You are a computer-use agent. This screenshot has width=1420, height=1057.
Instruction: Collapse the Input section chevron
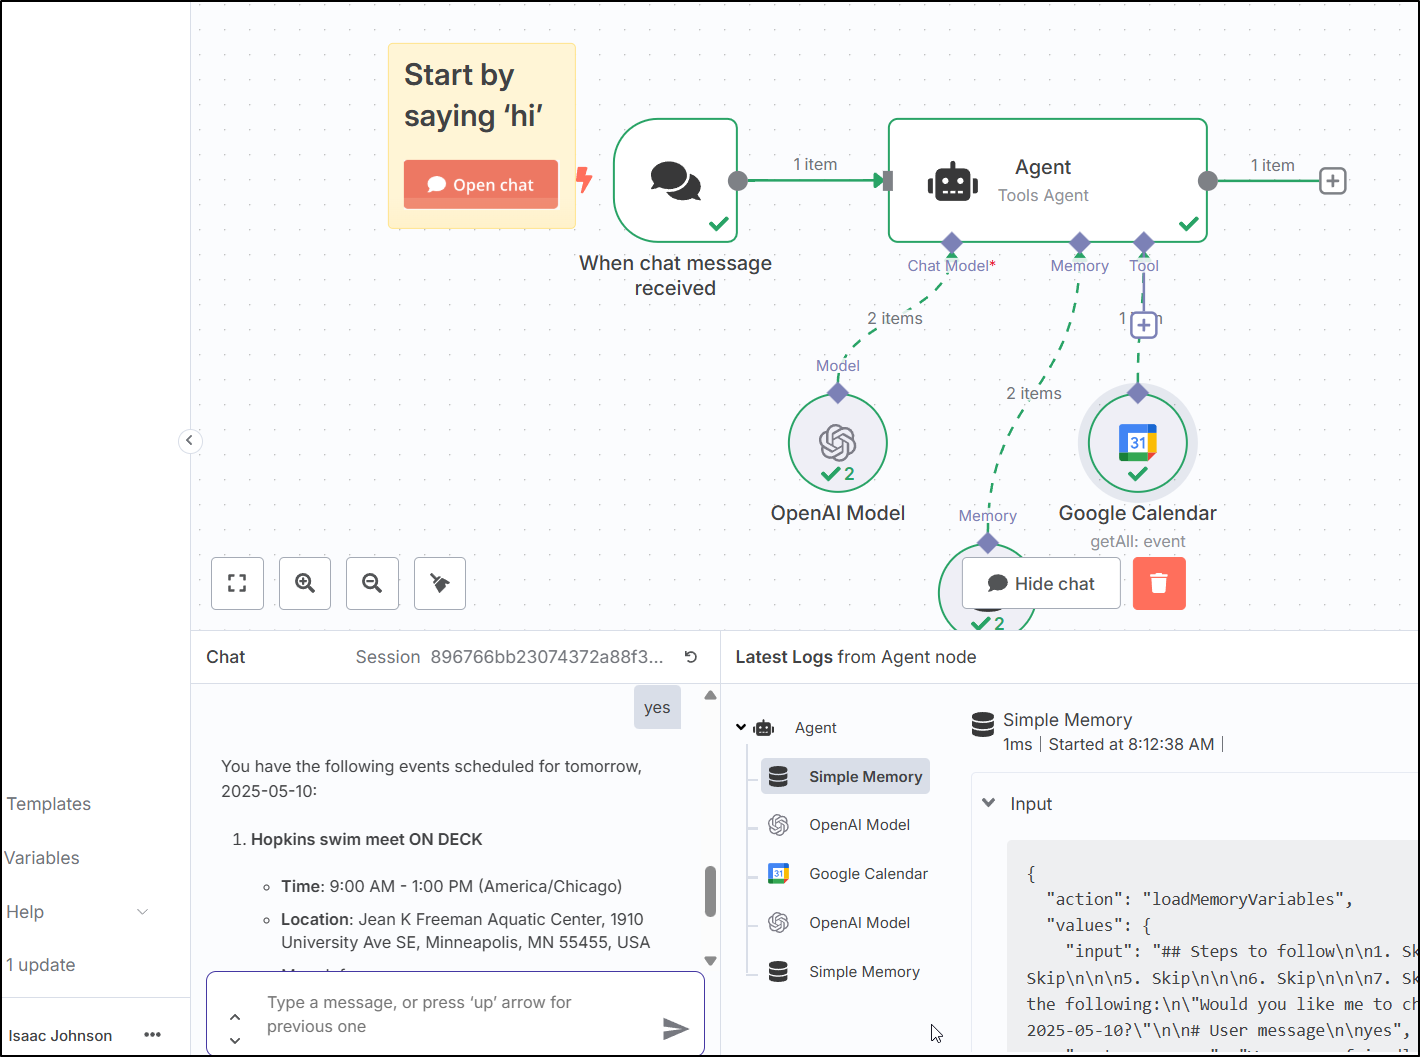click(x=989, y=803)
